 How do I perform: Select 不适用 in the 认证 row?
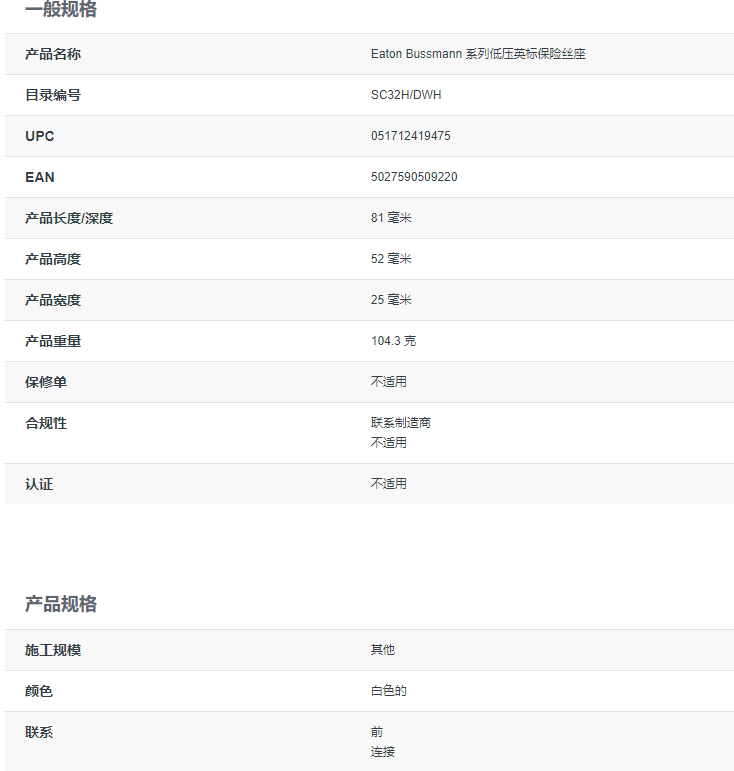coord(388,484)
